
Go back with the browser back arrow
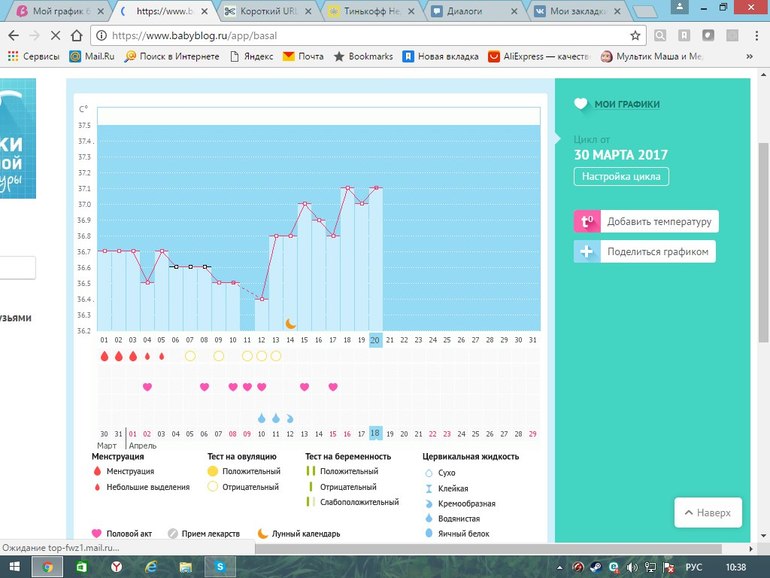point(13,35)
